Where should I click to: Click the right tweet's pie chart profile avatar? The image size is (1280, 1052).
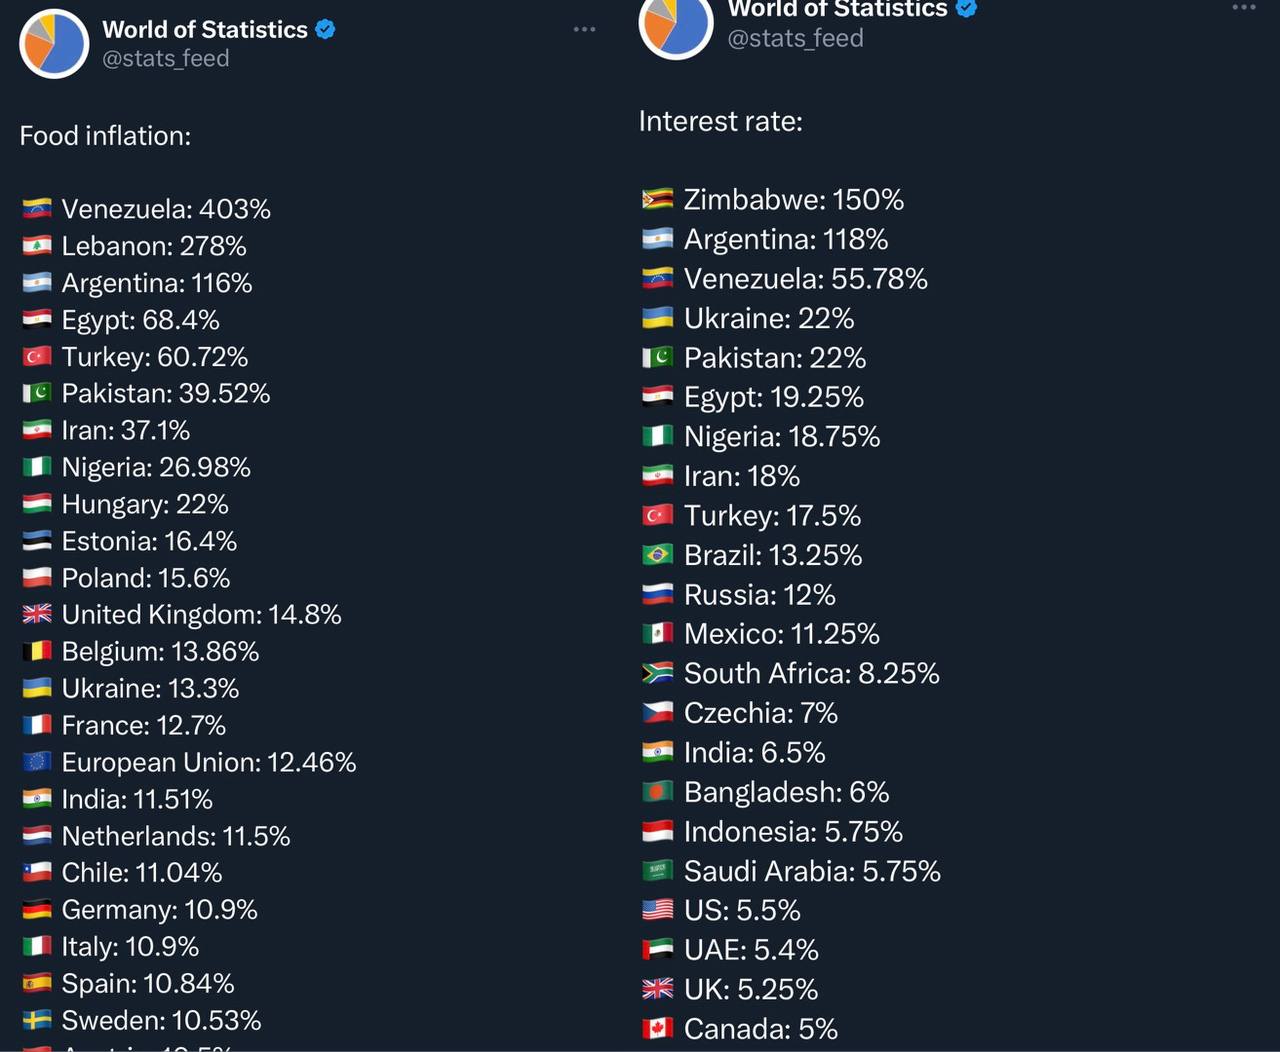(x=676, y=24)
